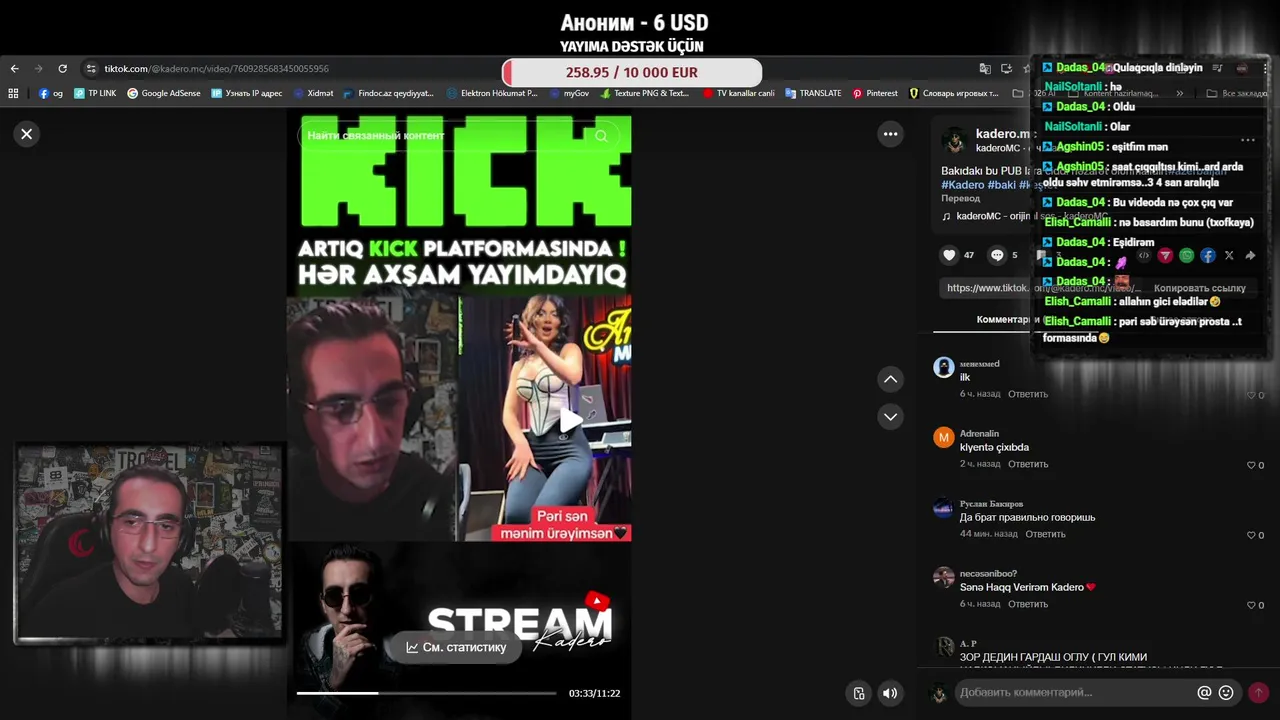Reply to Adrenalin's comment "kliyentə çixibda"
The width and height of the screenshot is (1280, 720).
click(x=1028, y=464)
